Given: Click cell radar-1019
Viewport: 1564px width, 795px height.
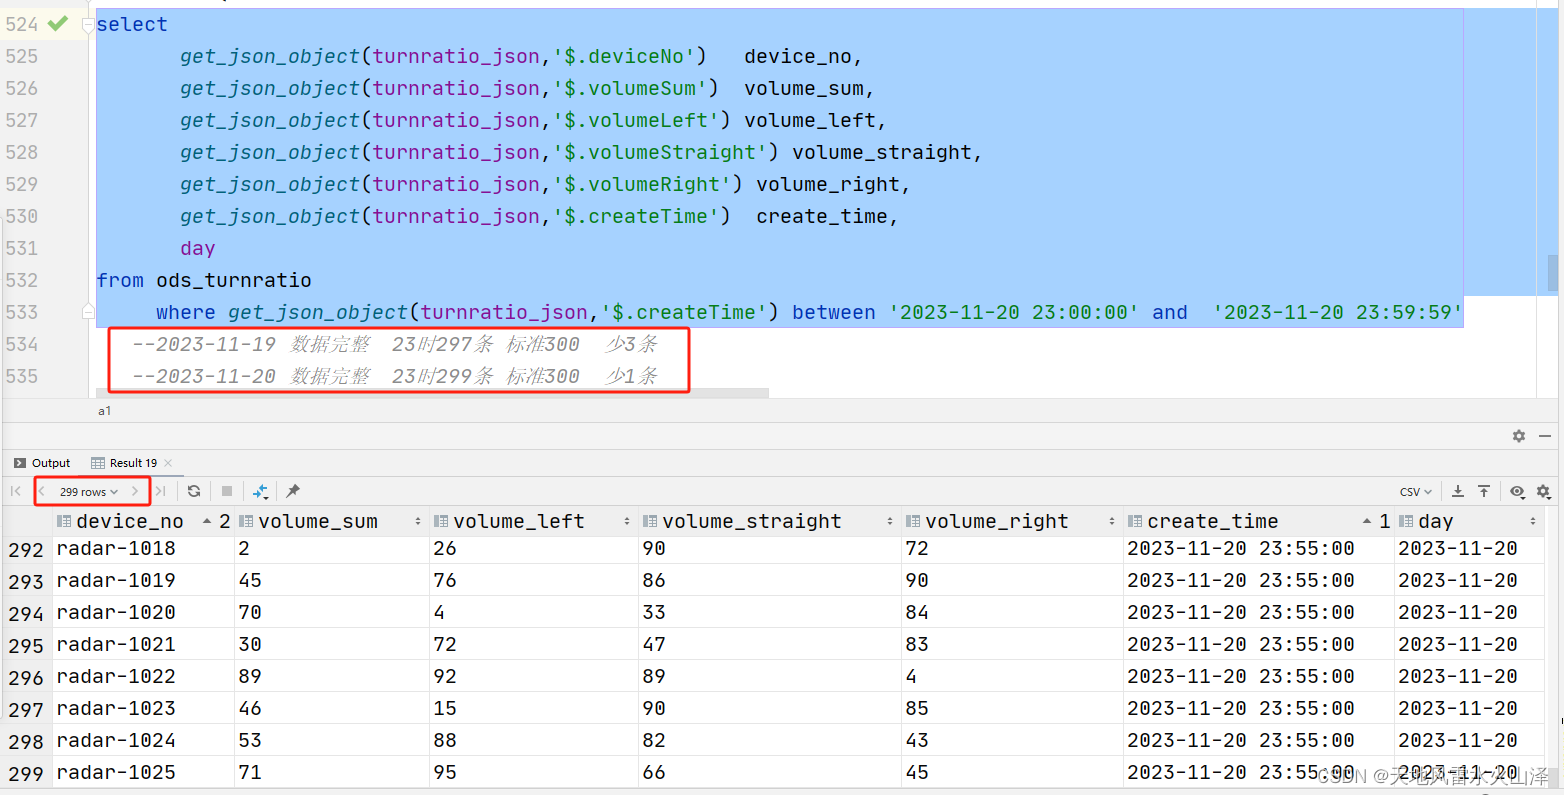Looking at the screenshot, I should tap(143, 580).
